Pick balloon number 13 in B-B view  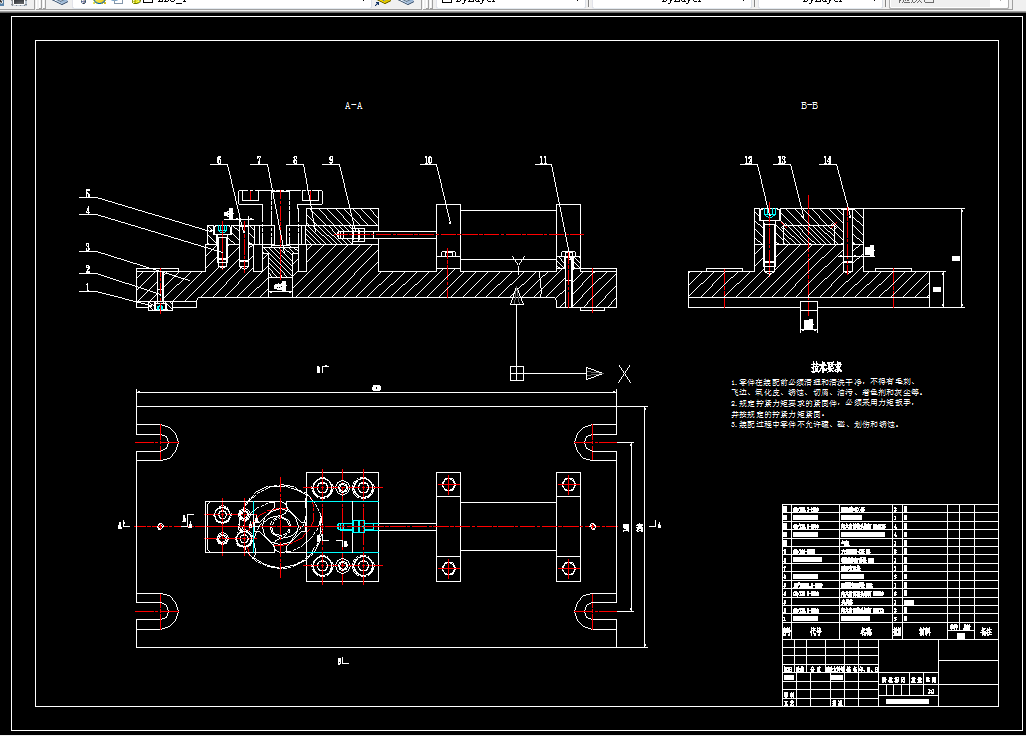click(x=781, y=160)
